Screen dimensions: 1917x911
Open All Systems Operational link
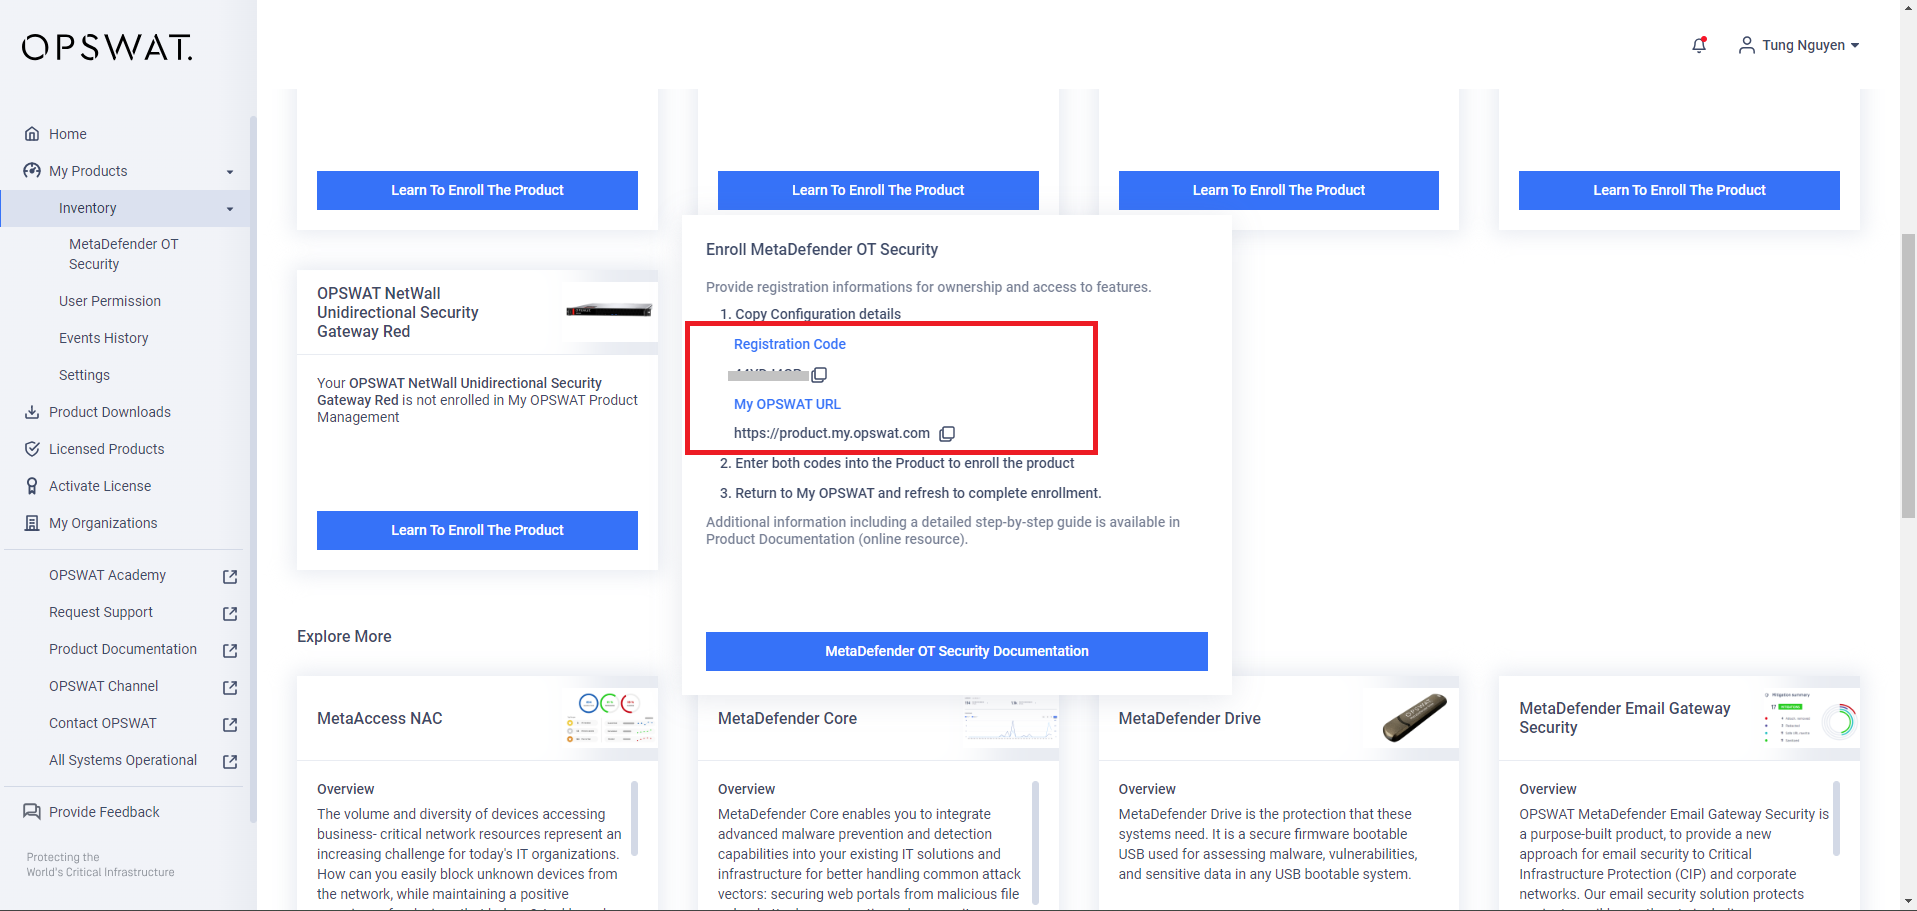pyautogui.click(x=123, y=760)
